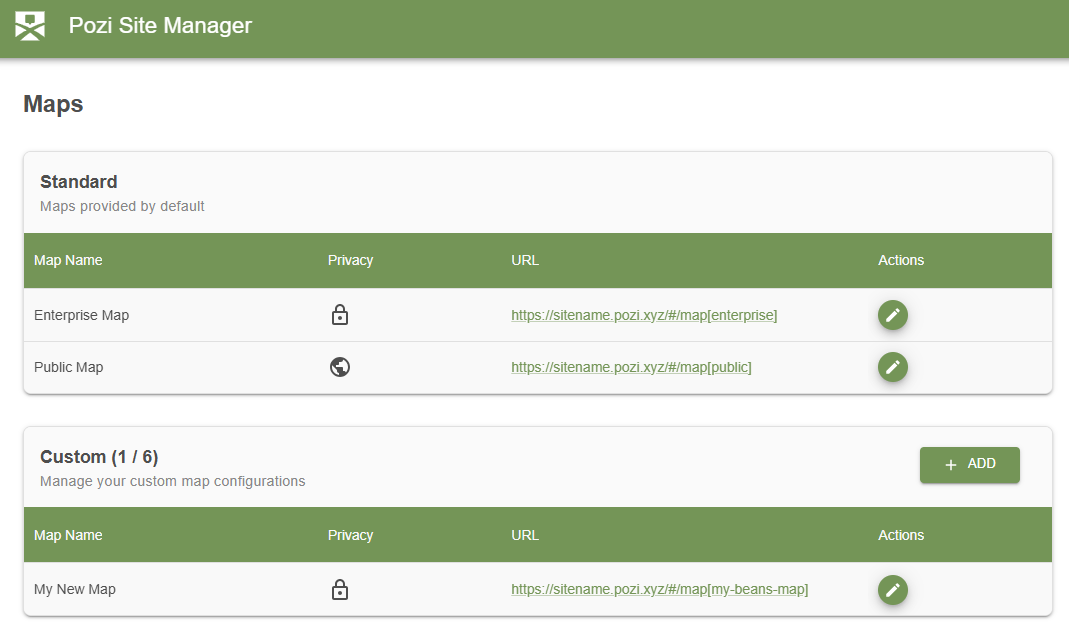Select the My New Map row name
This screenshot has height=635, width=1069.
75,589
